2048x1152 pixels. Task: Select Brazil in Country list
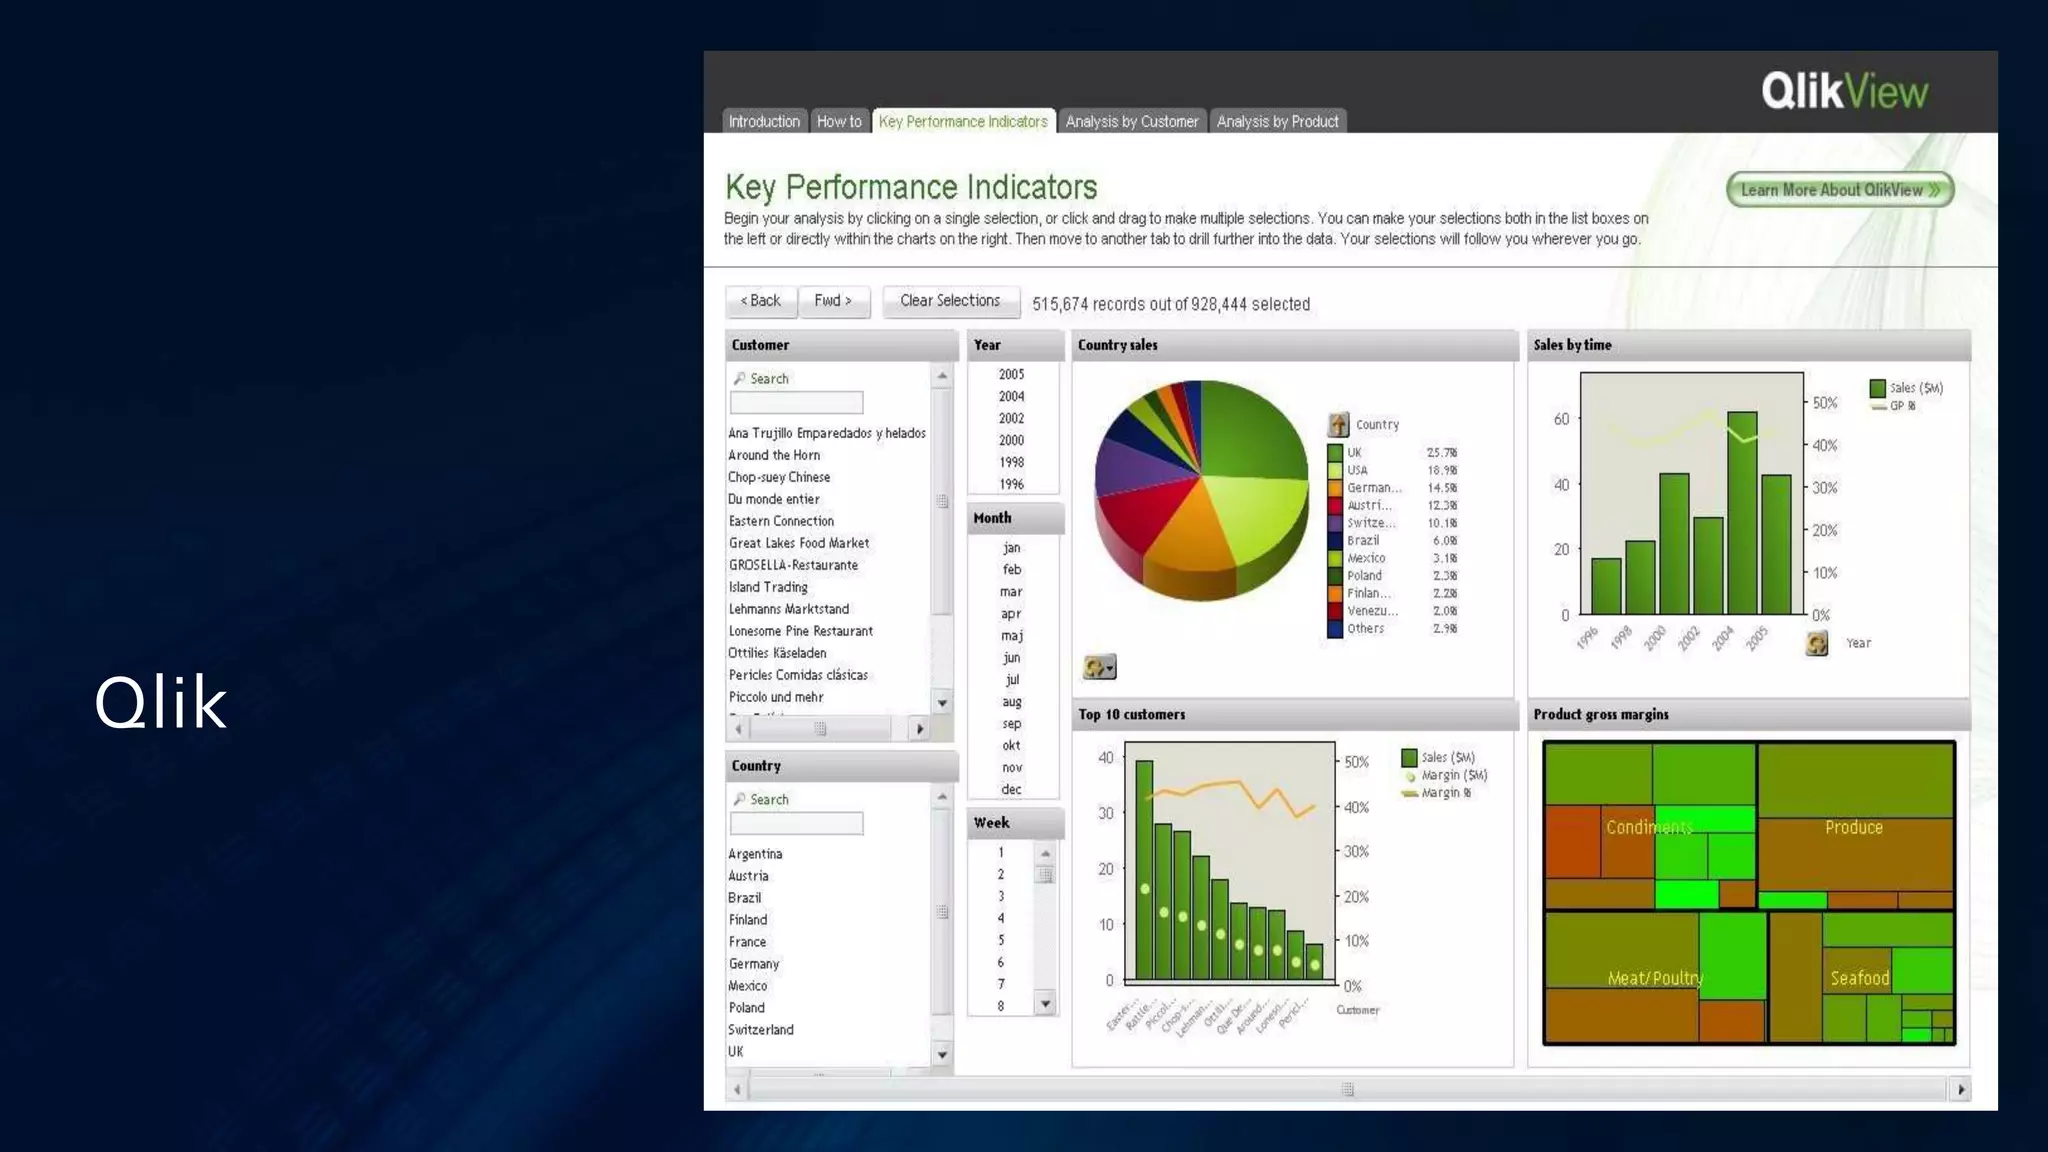[745, 898]
